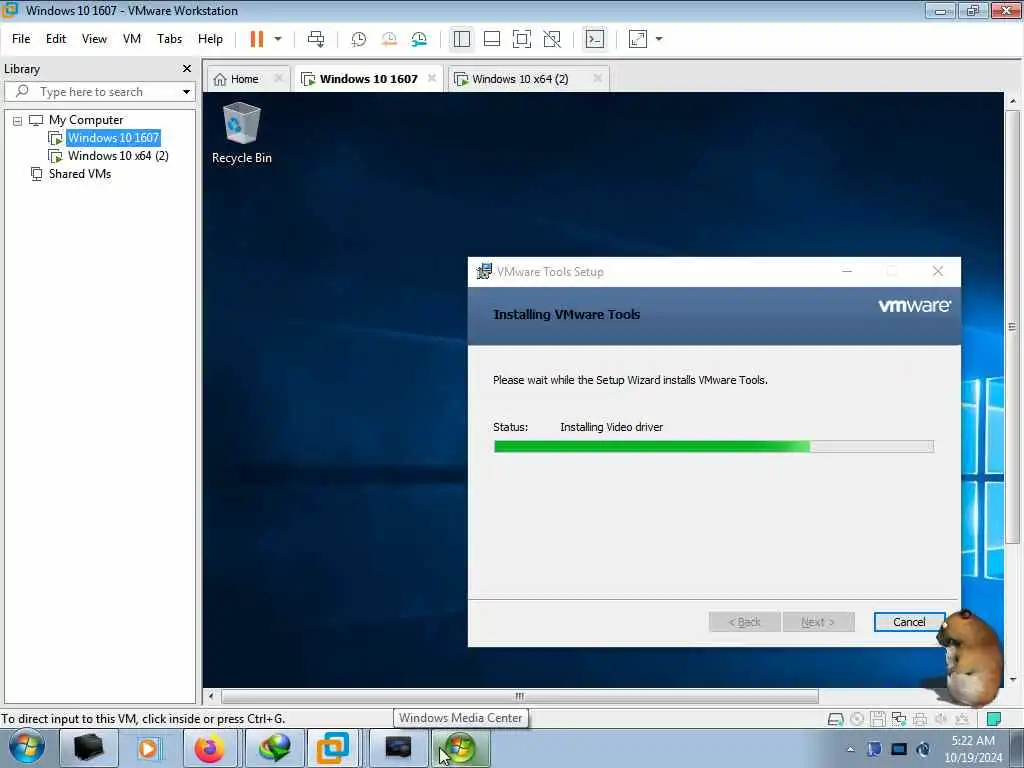Image resolution: width=1024 pixels, height=768 pixels.
Task: Click the network adapter status icon
Action: 899,719
